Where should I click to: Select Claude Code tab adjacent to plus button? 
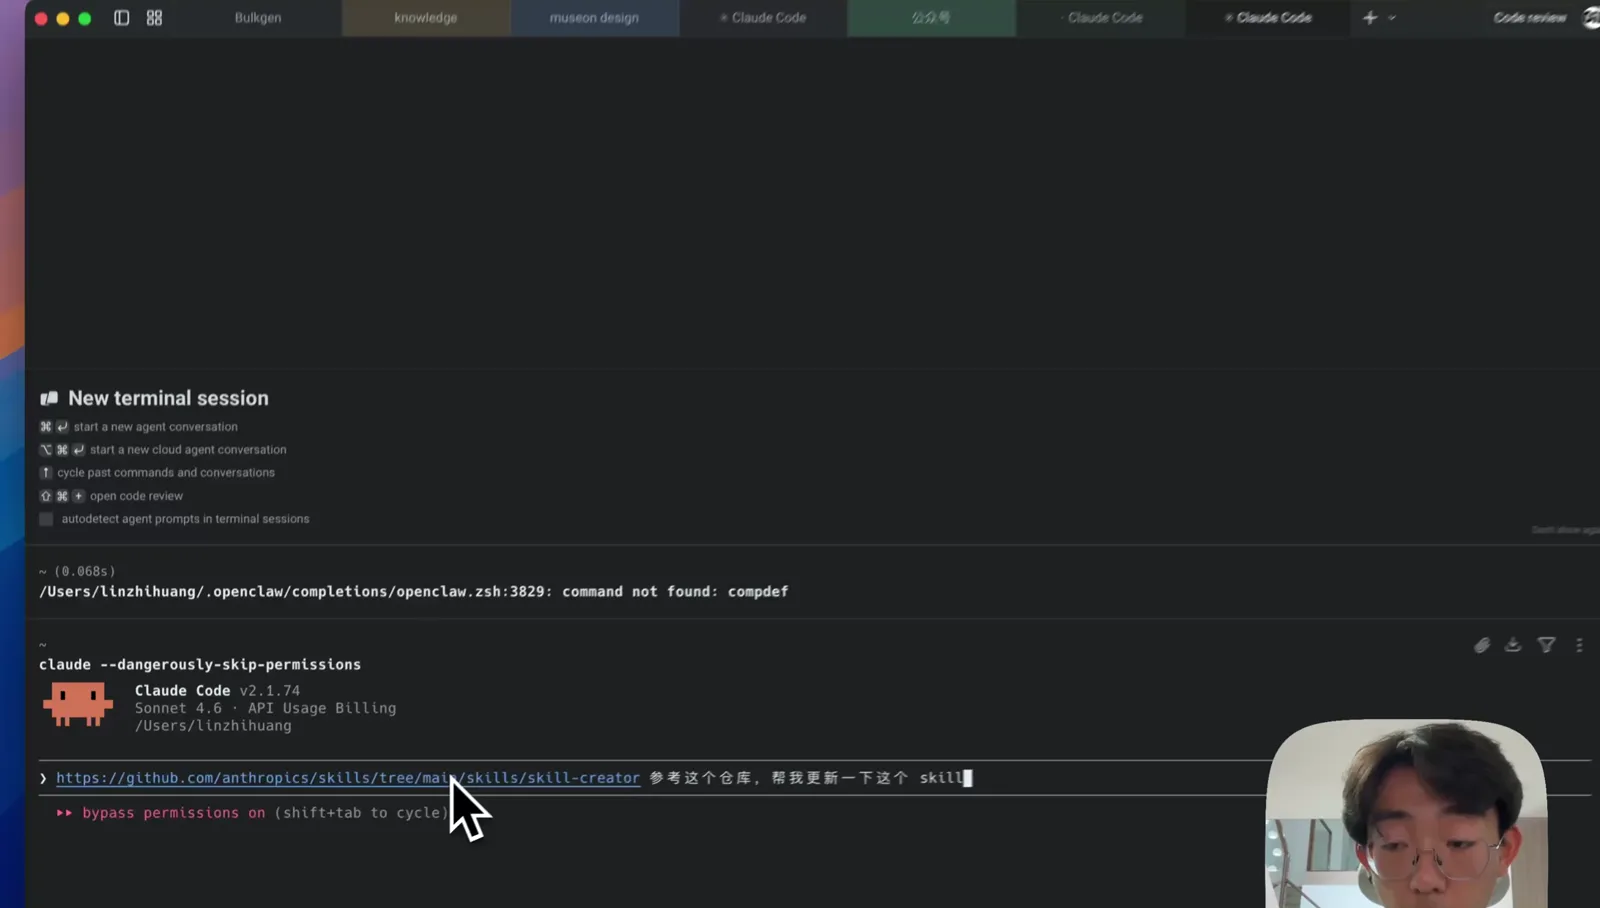[x=1269, y=18]
